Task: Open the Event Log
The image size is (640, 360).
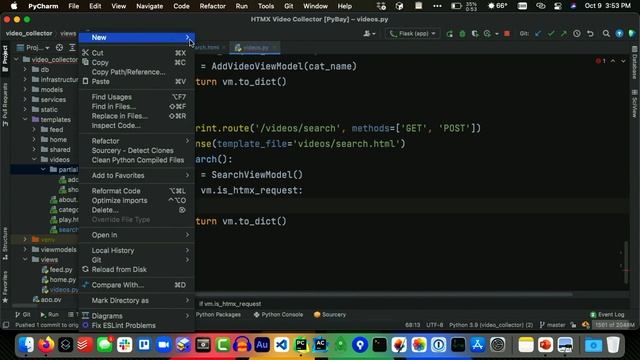Action: [607, 315]
